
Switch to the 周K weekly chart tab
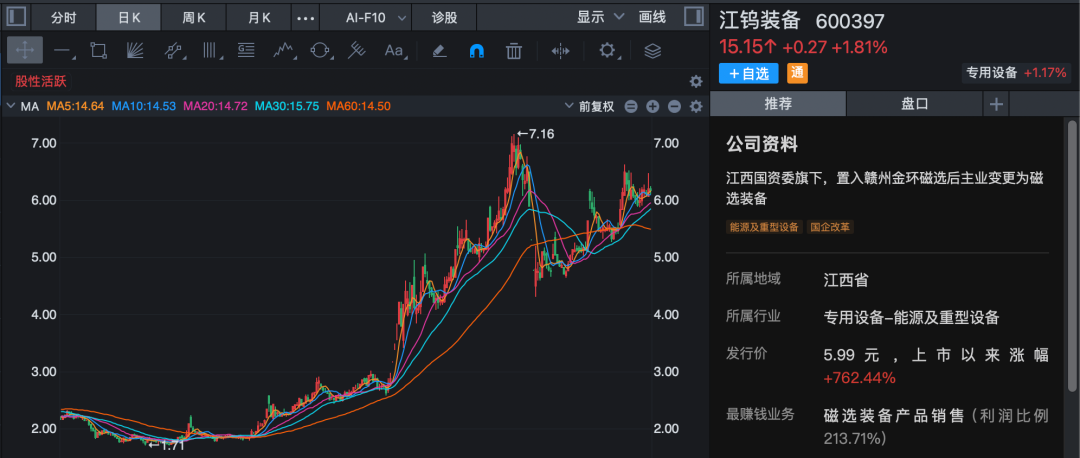(x=193, y=17)
